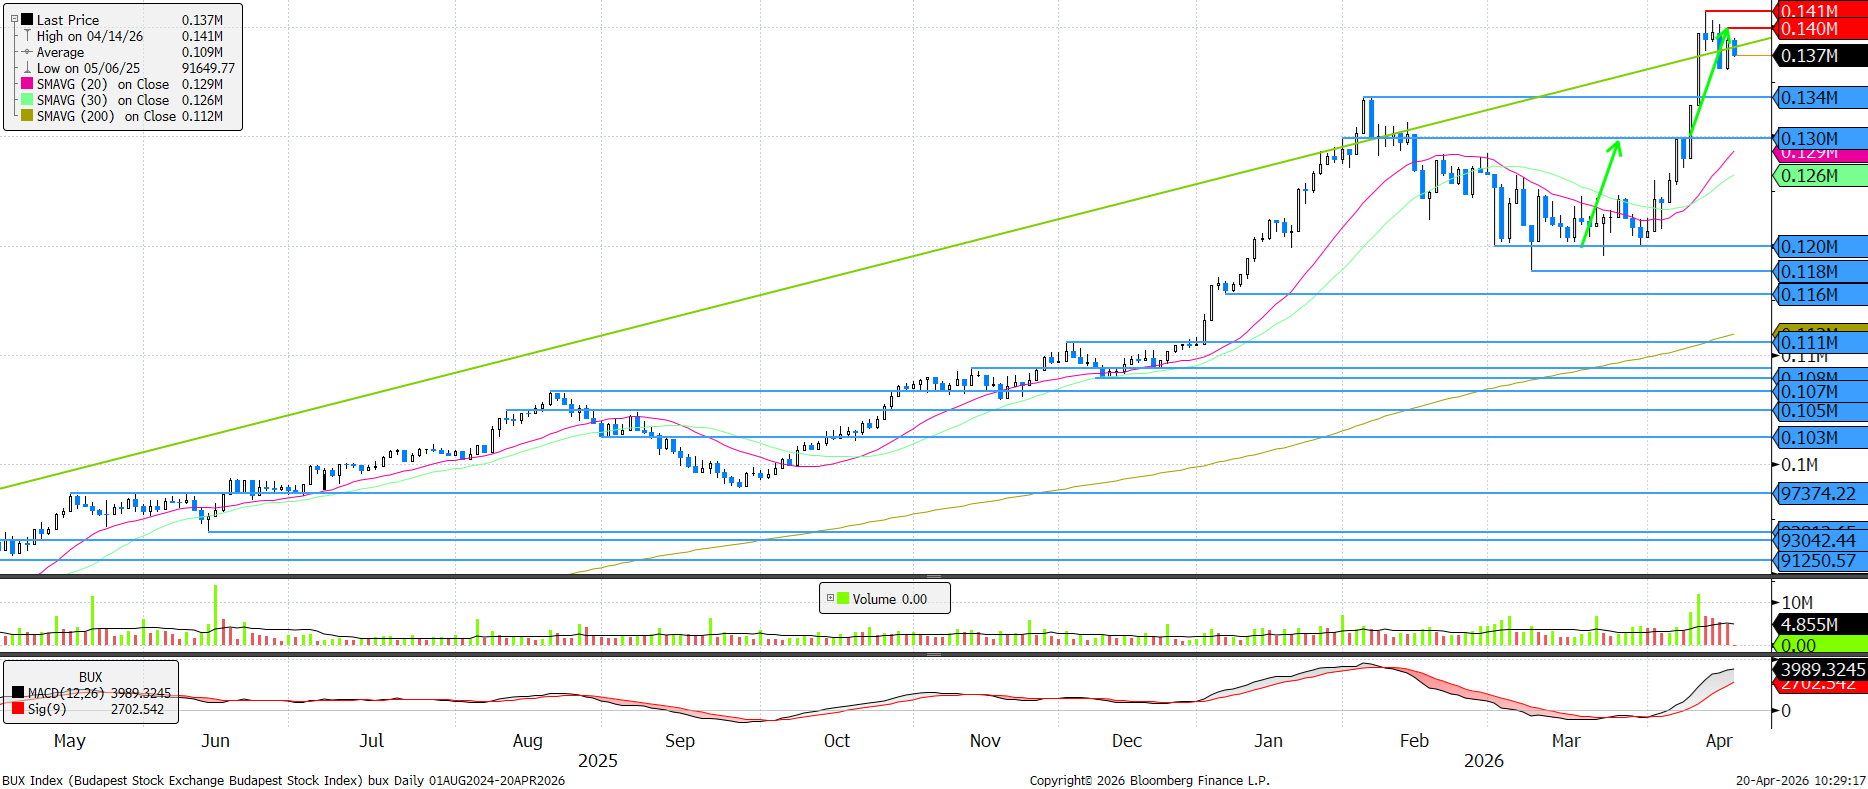Select the red 0.141M price axis label
The height and width of the screenshot is (789, 1868).
(1818, 11)
